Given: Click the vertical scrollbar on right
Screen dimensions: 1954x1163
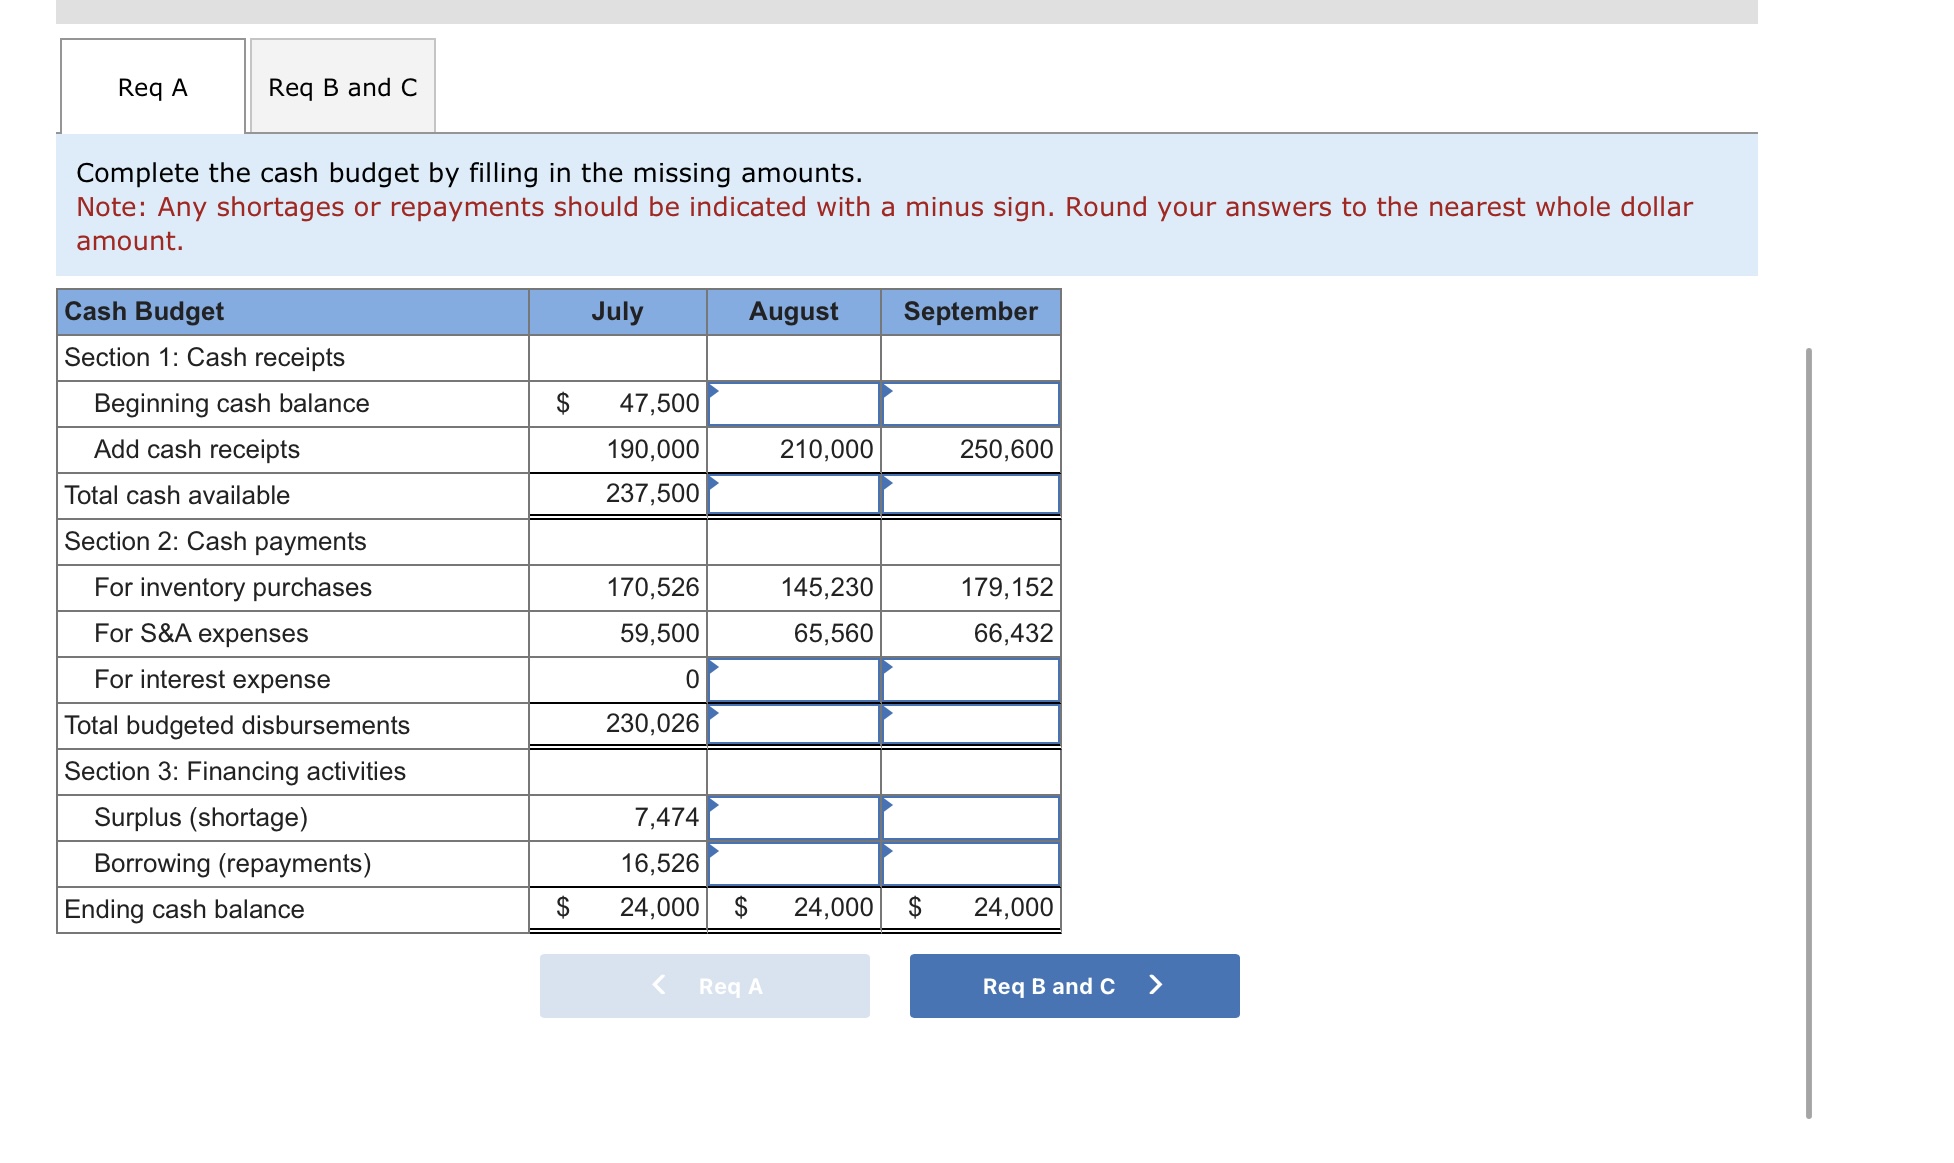Looking at the screenshot, I should coord(1808,732).
